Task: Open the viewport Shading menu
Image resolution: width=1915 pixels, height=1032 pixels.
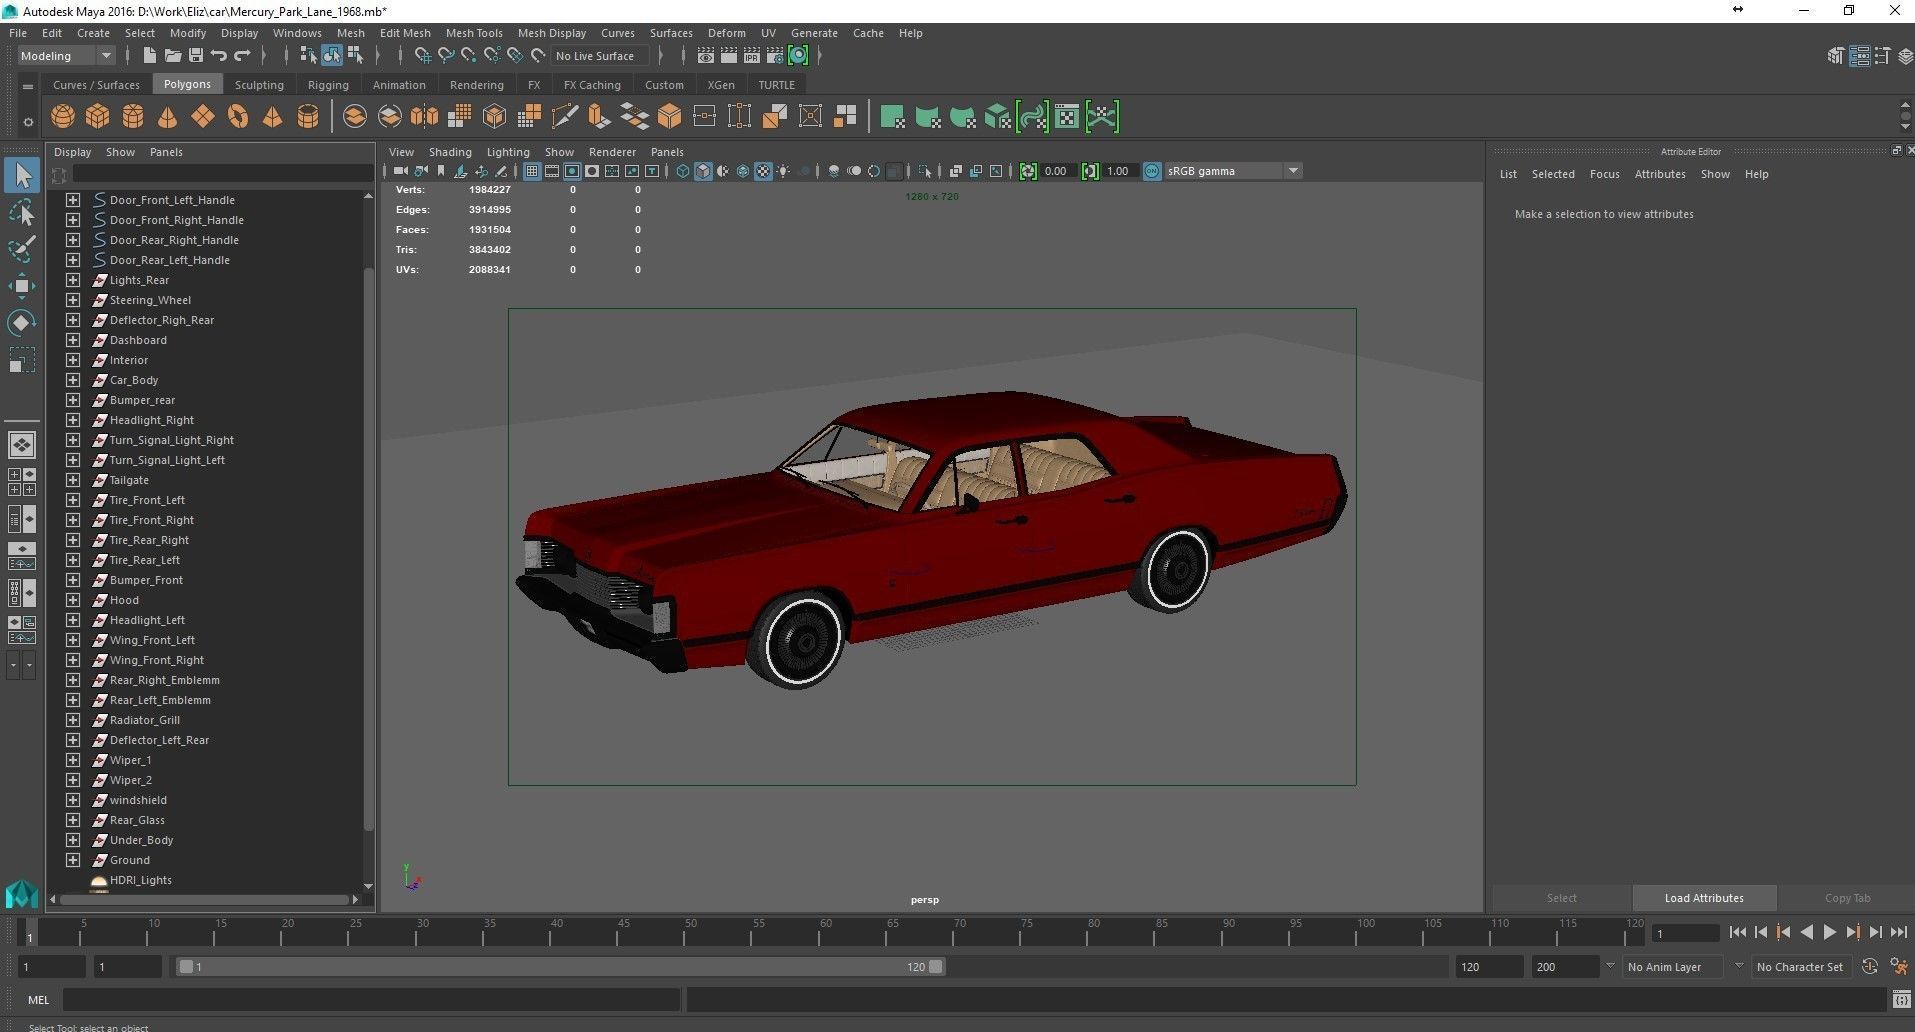Action: tap(450, 152)
